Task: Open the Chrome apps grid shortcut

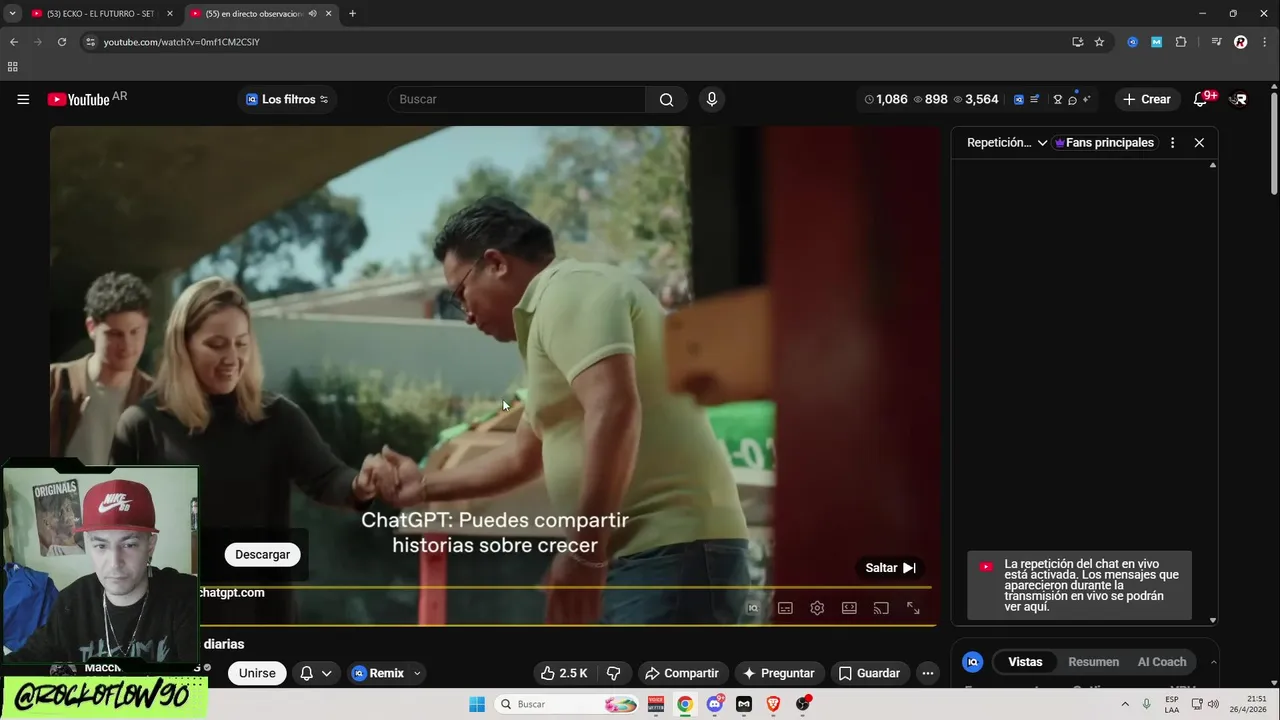Action: (x=12, y=67)
